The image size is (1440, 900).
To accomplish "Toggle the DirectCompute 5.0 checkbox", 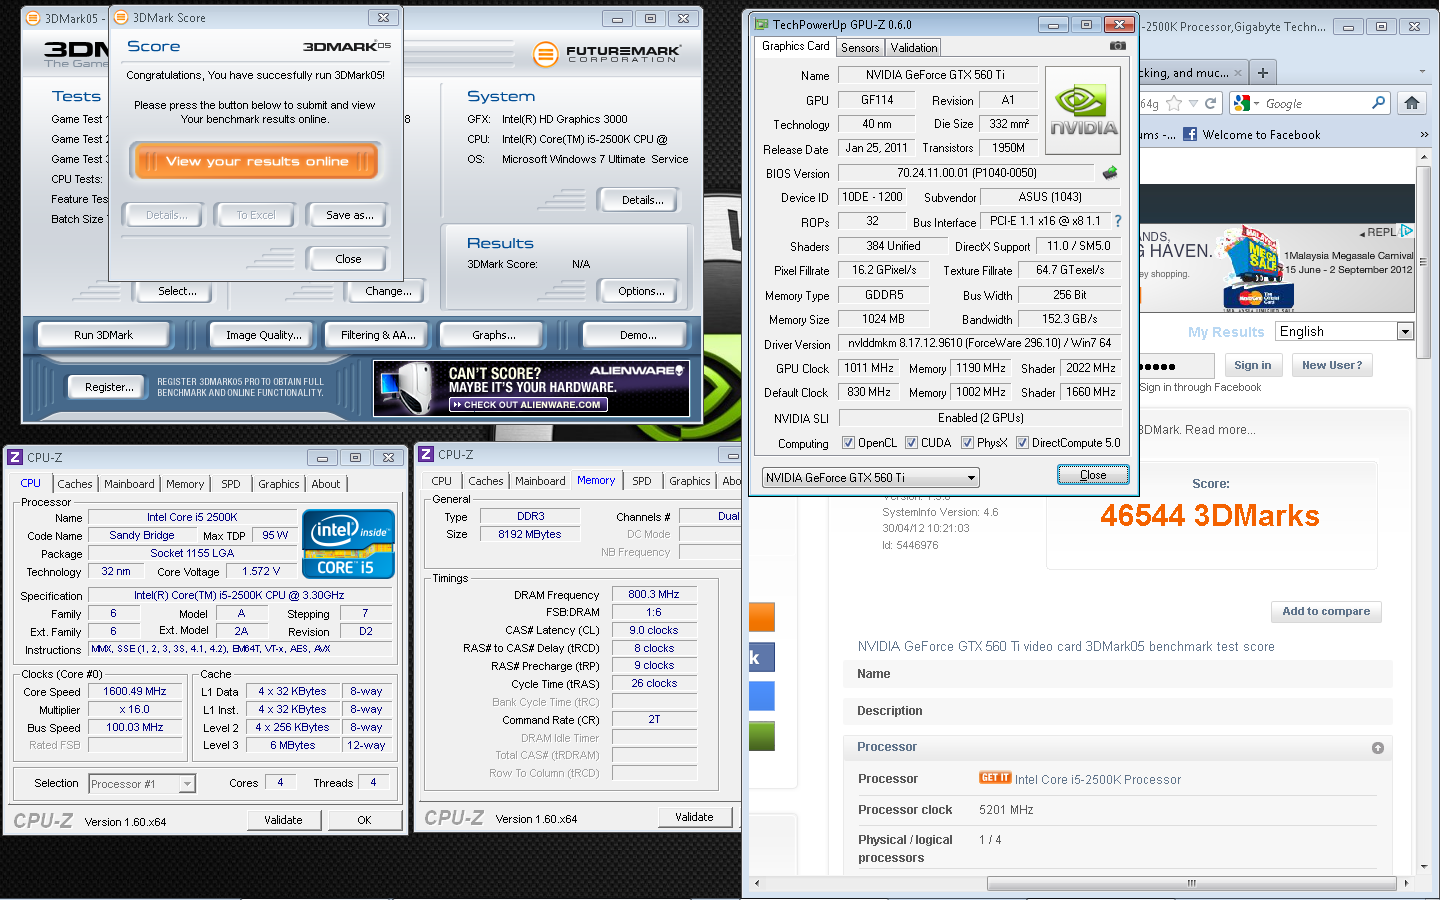I will click(1022, 443).
